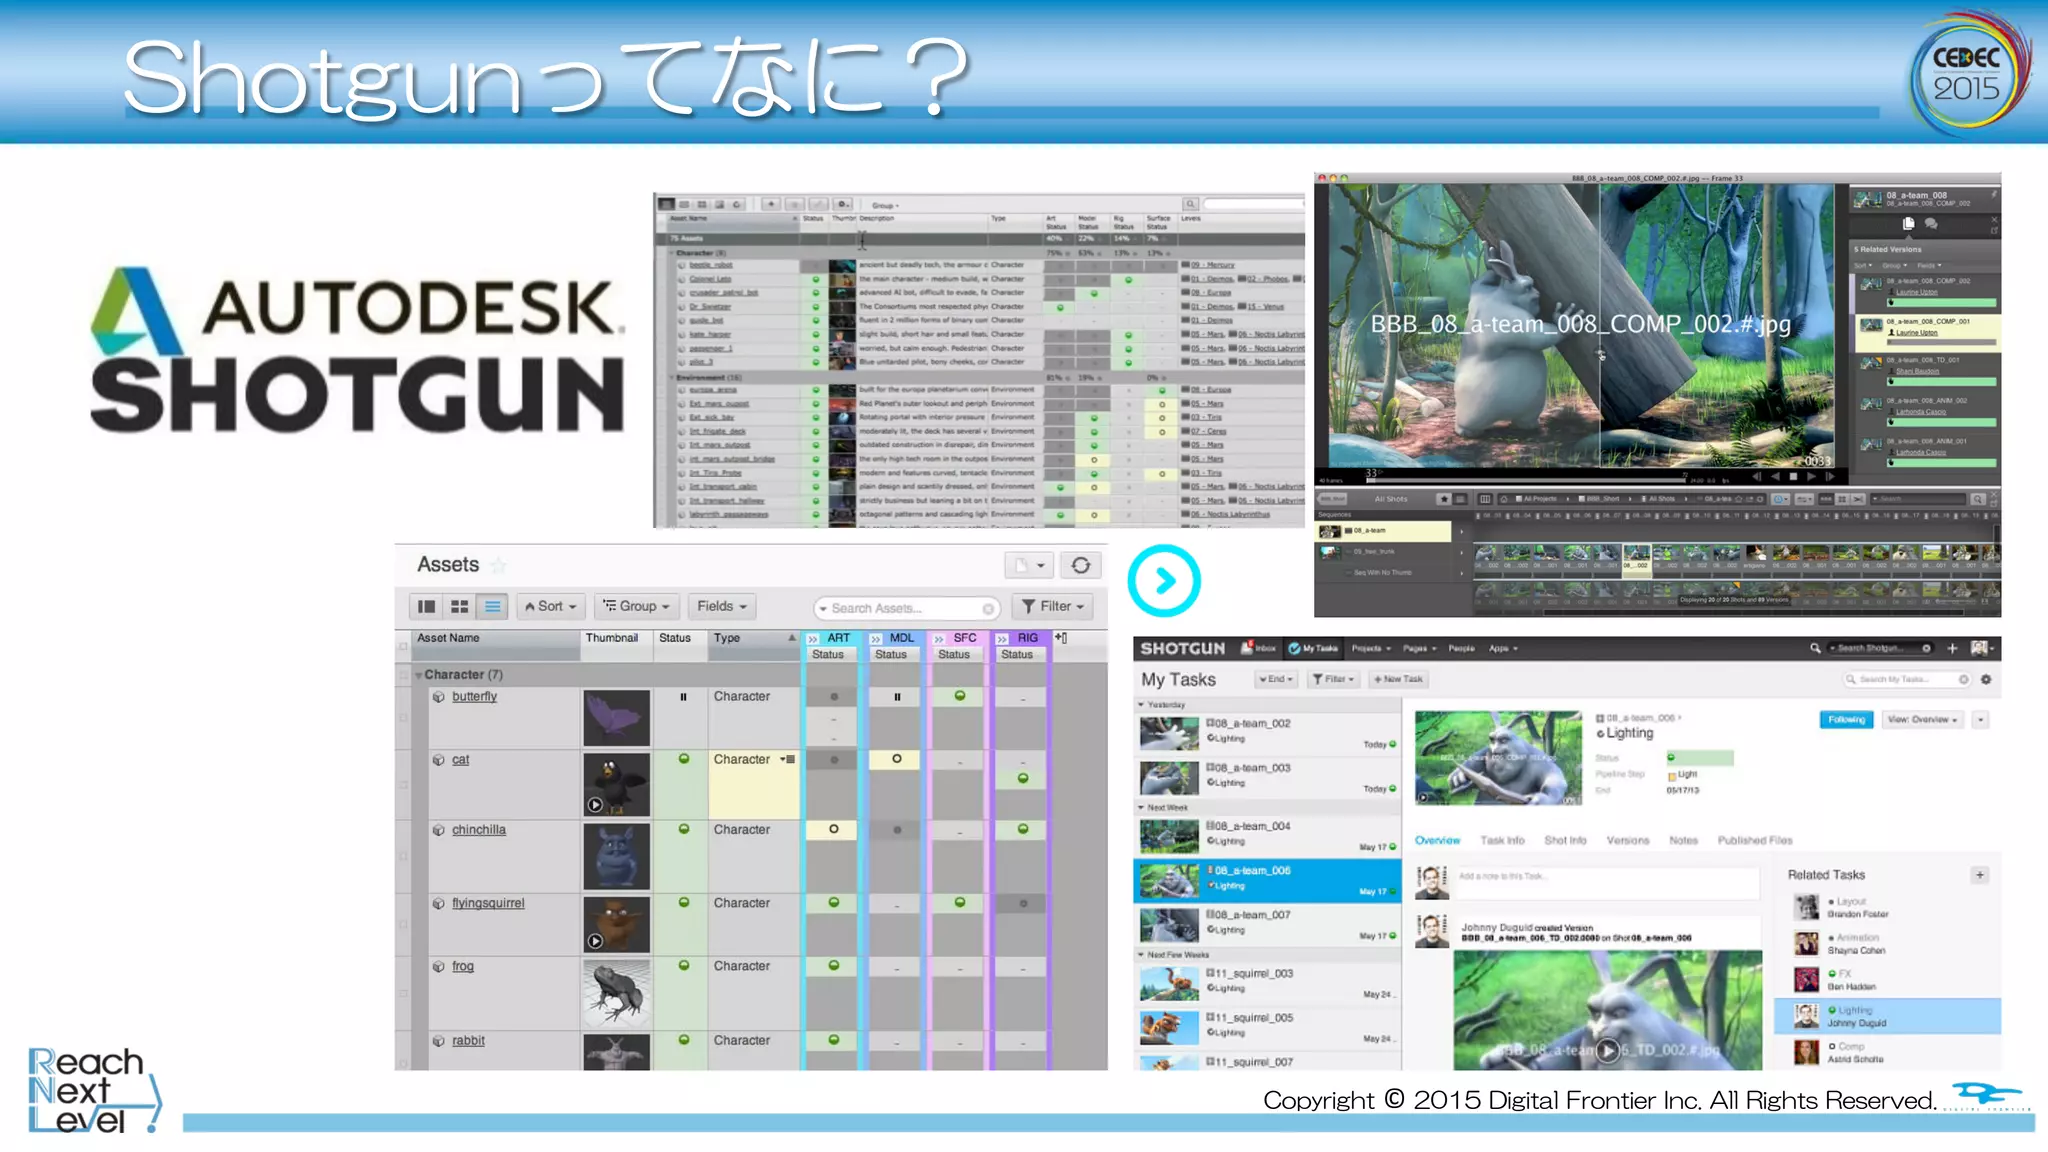Open My Tasks settings gear
2048x1152 pixels.
click(1986, 679)
